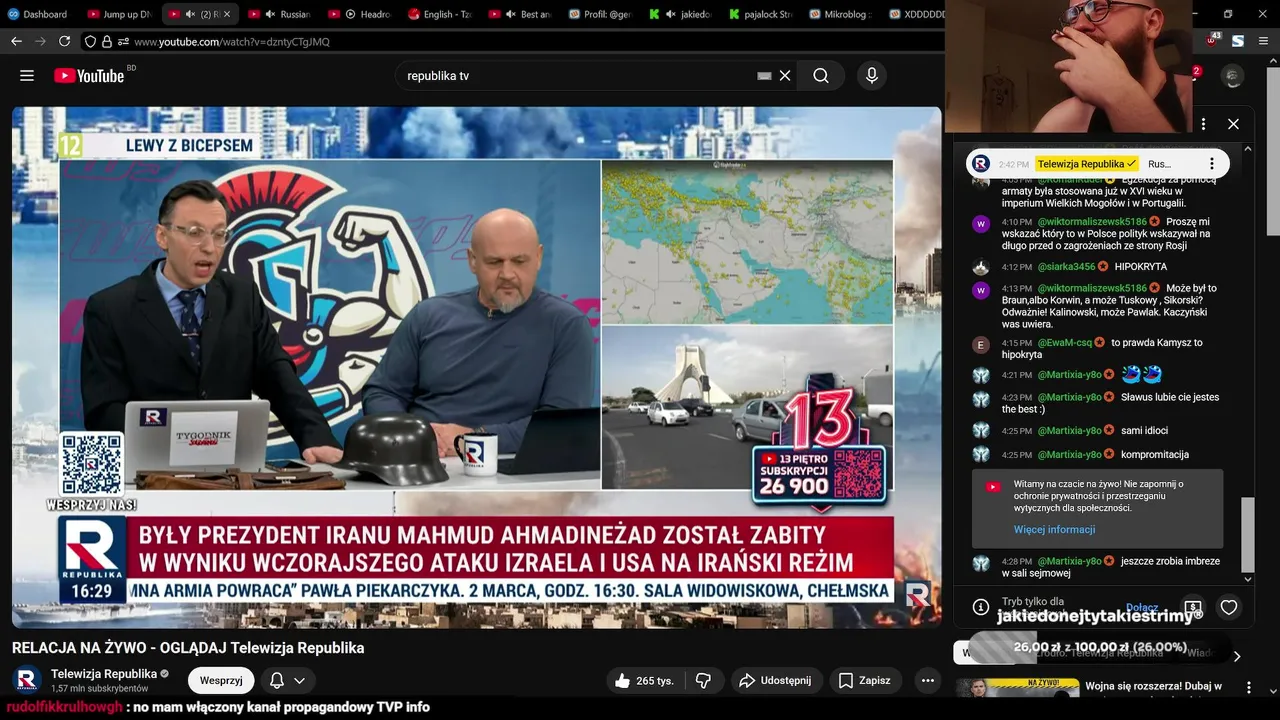Image resolution: width=1280 pixels, height=720 pixels.
Task: Click pinned Telewizja Republika chat badge
Action: click(1087, 164)
